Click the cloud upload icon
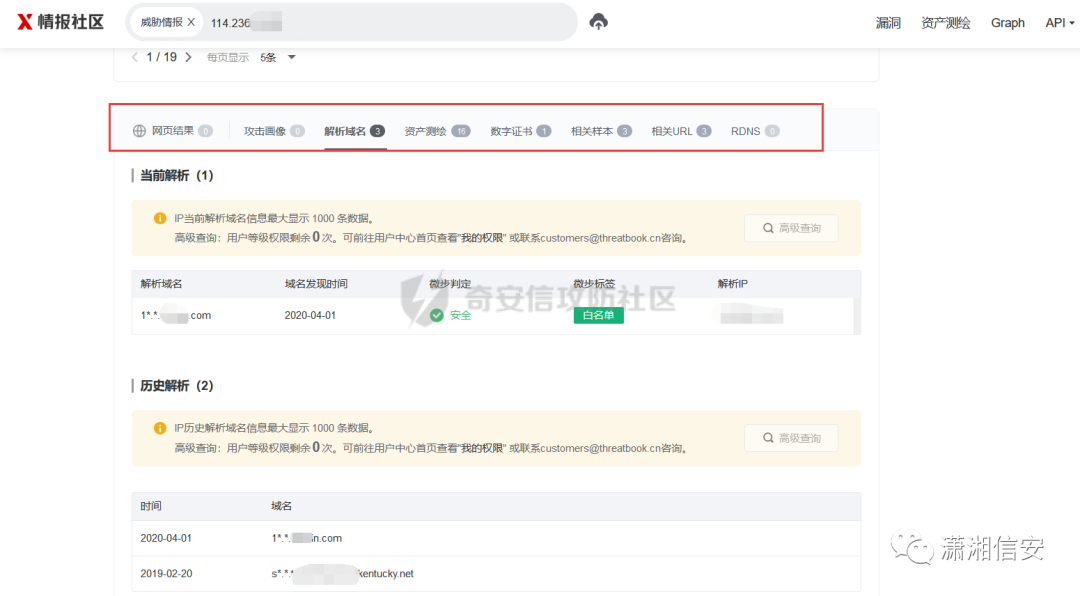Viewport: 1080px width, 596px height. pyautogui.click(x=599, y=22)
